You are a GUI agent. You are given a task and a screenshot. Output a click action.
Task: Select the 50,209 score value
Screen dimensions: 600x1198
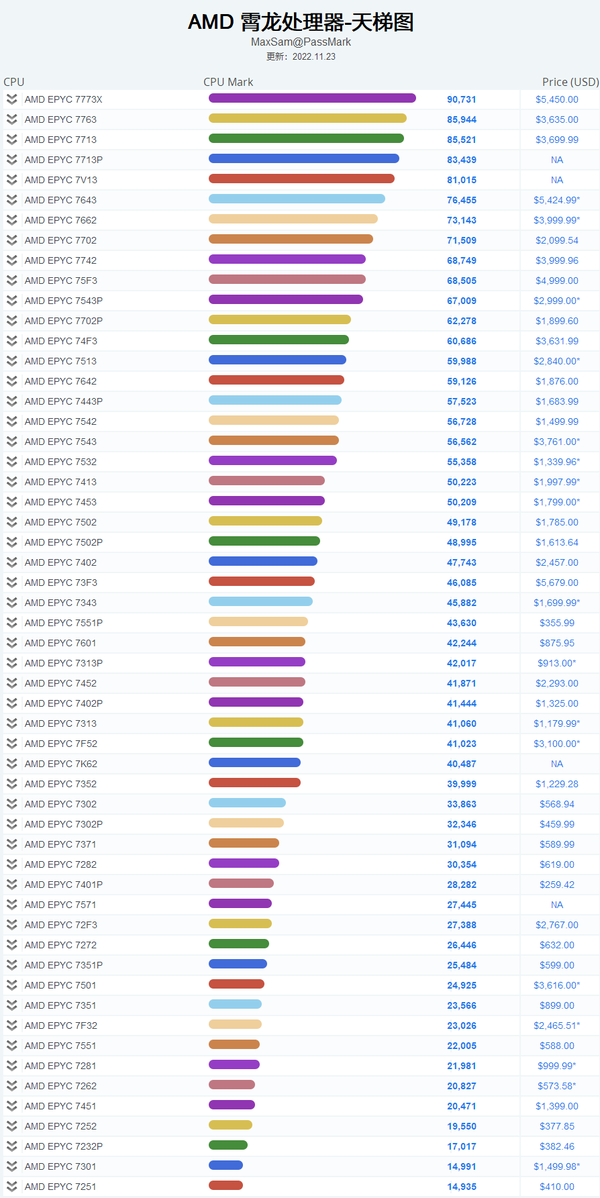click(x=462, y=502)
